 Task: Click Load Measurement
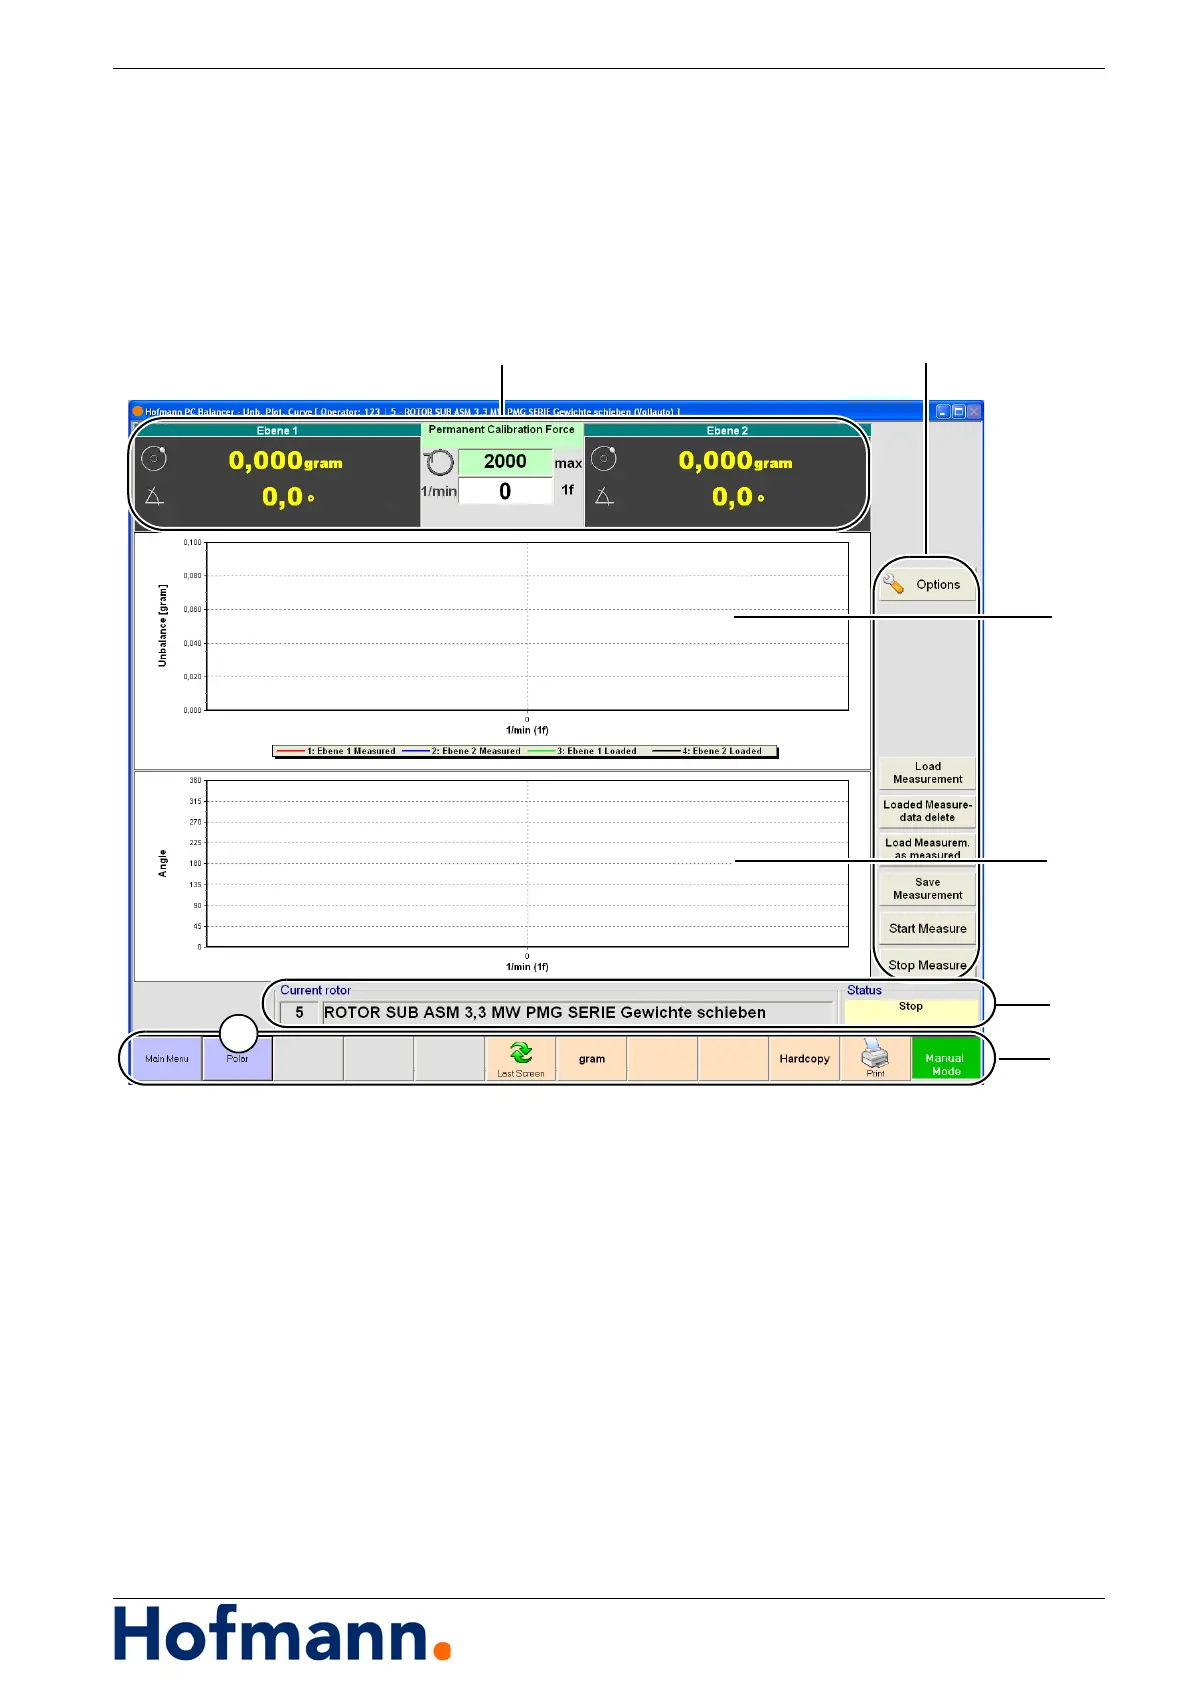(x=927, y=773)
